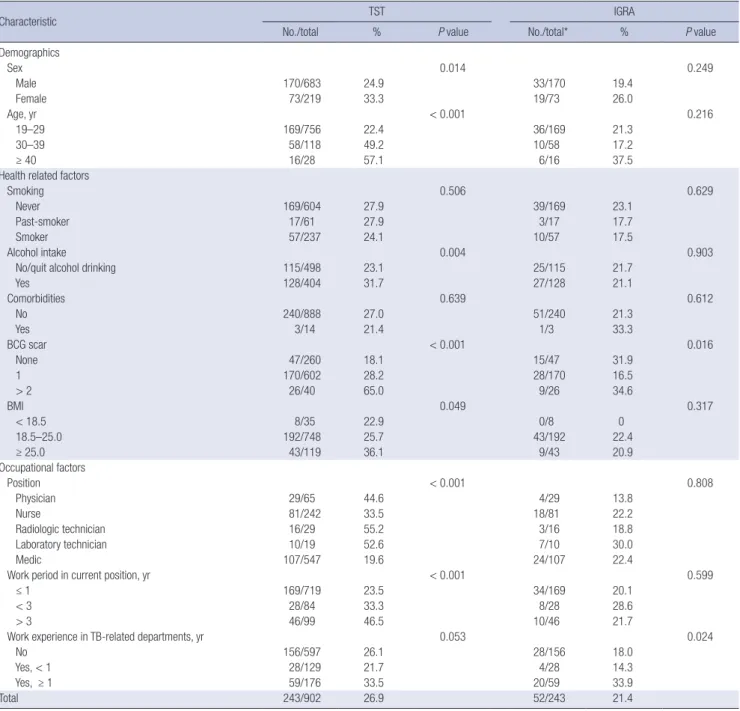740x711 pixels.
Task: Click IGRA Sex P value '0.249'
Action: (700, 68)
